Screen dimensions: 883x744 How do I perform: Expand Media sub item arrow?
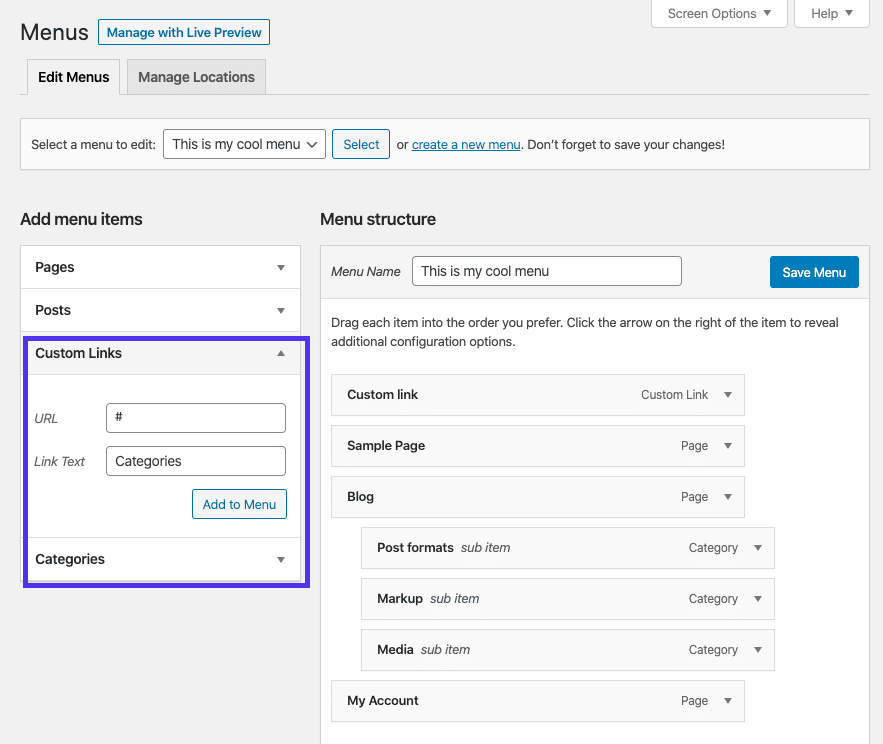pos(758,650)
